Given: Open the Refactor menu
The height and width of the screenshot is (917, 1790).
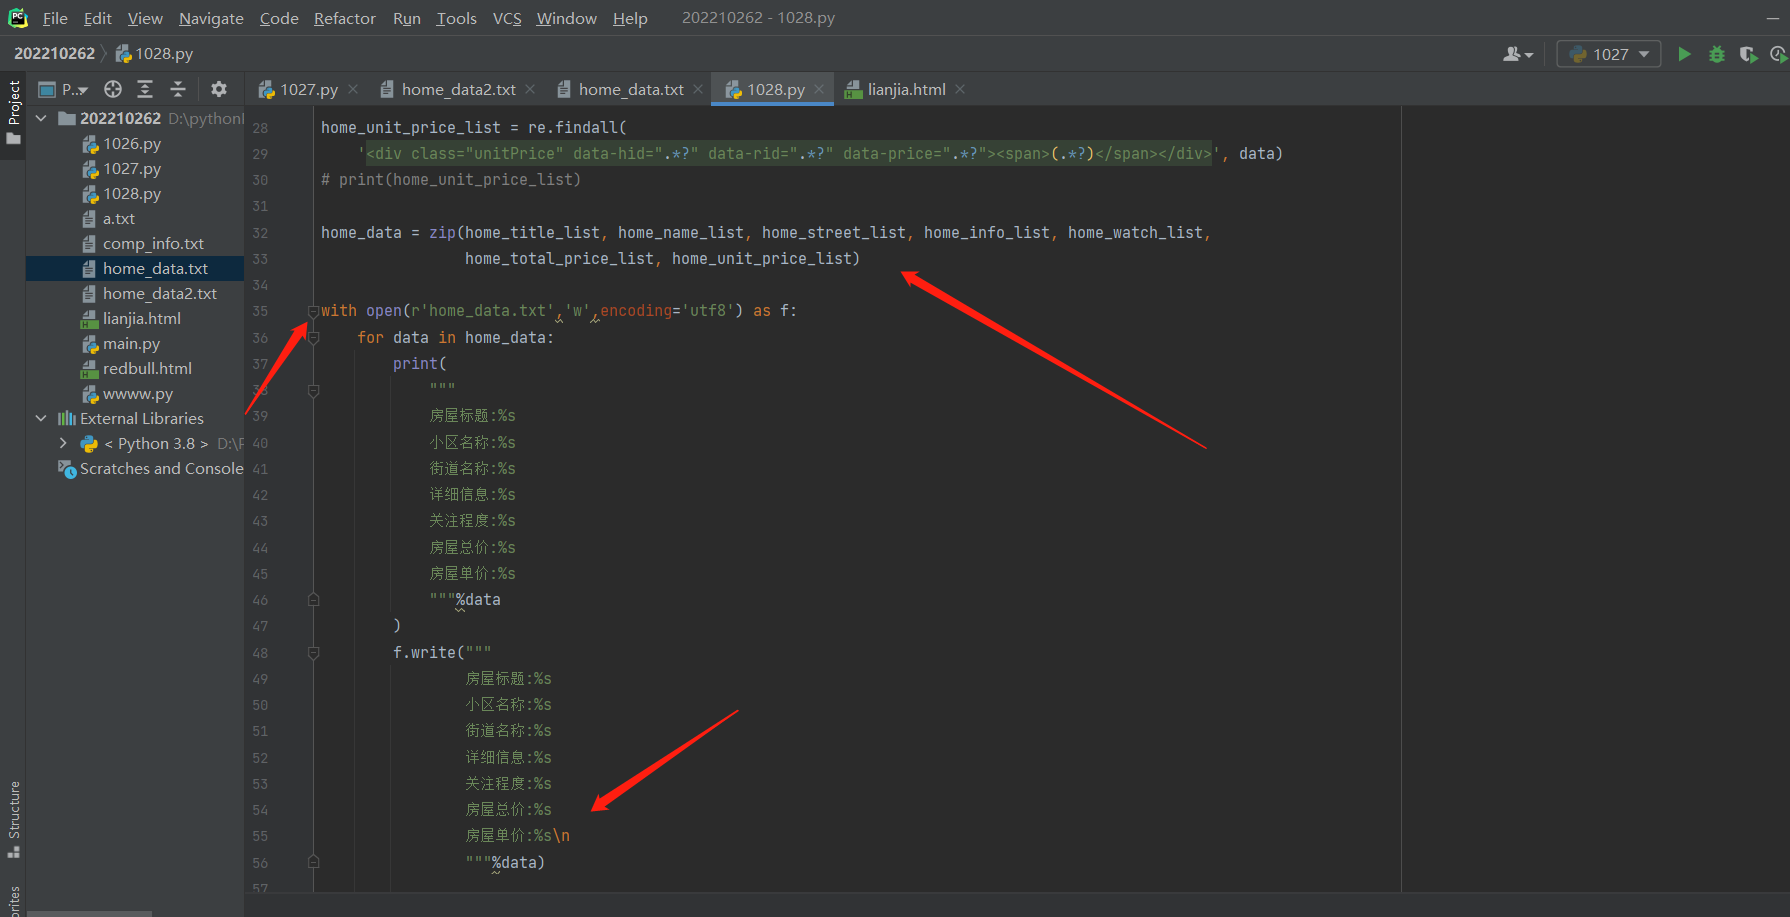Looking at the screenshot, I should pyautogui.click(x=345, y=18).
